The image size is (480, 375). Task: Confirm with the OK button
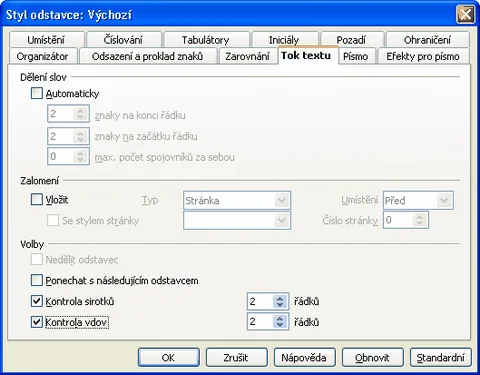(169, 357)
